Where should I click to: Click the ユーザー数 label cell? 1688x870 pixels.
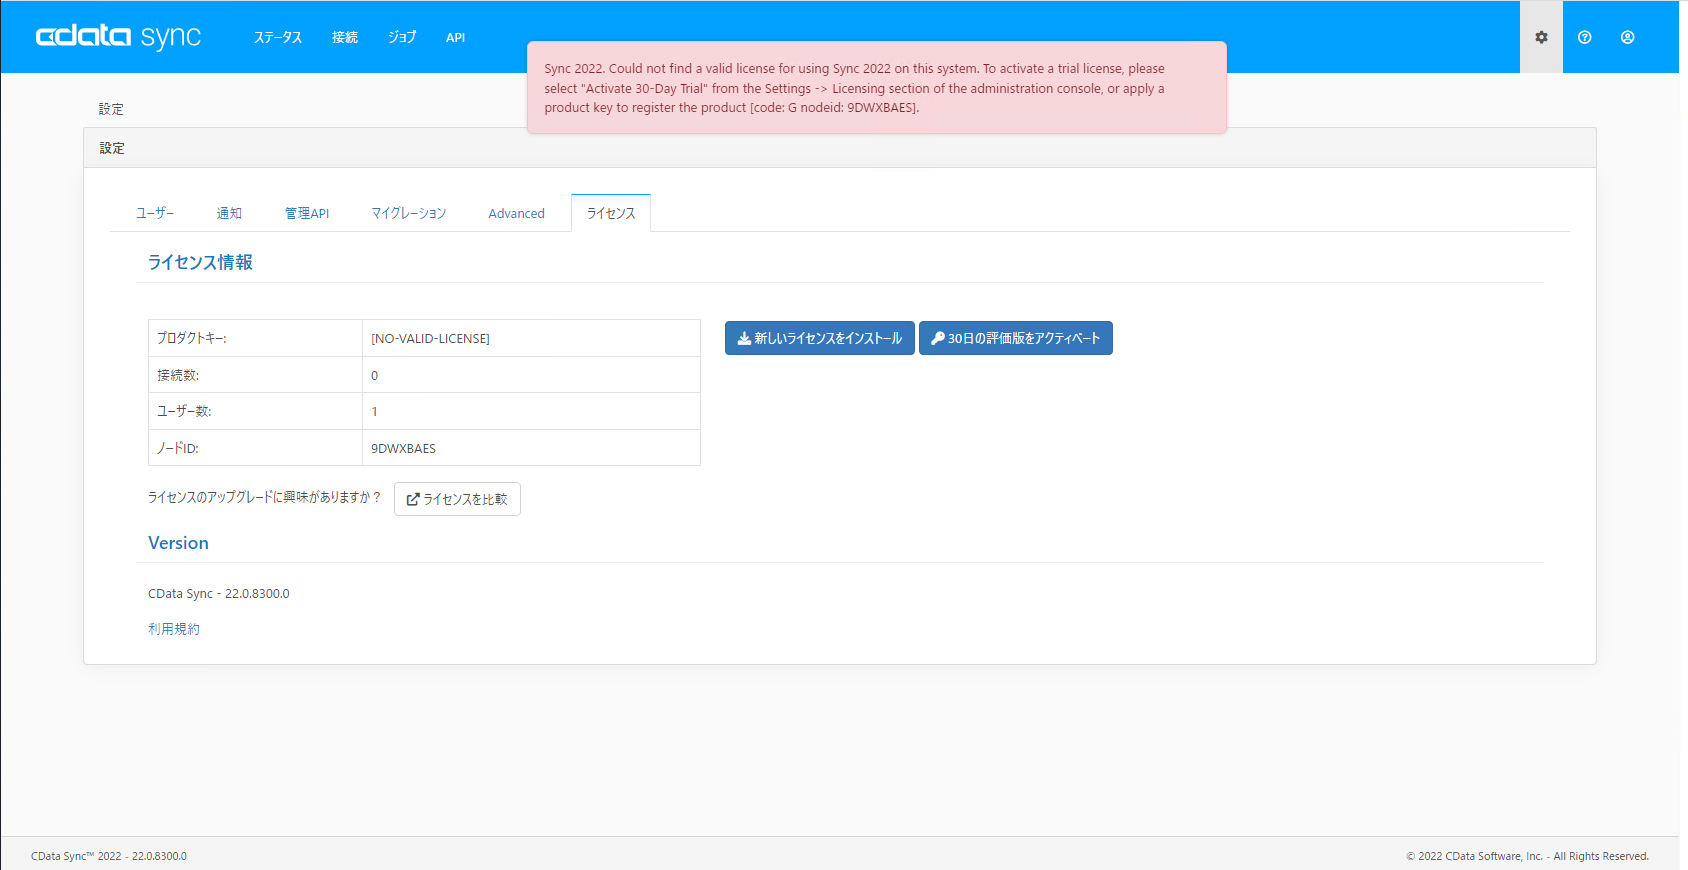(x=255, y=411)
